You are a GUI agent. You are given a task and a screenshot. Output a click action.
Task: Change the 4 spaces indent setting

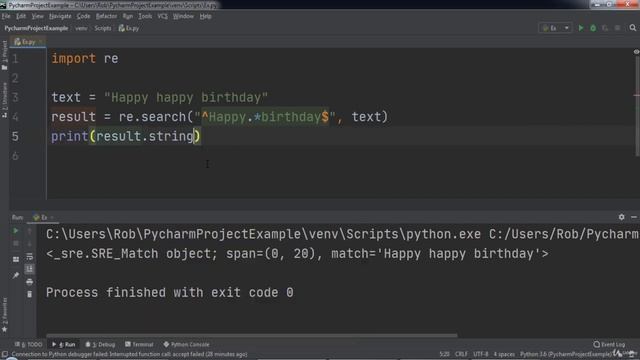click(504, 354)
